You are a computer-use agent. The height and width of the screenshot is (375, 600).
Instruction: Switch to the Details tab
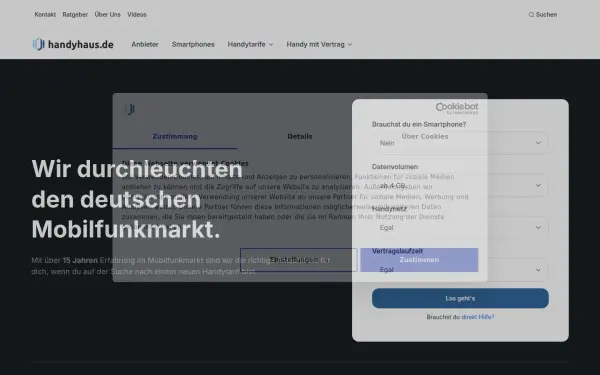click(x=300, y=137)
